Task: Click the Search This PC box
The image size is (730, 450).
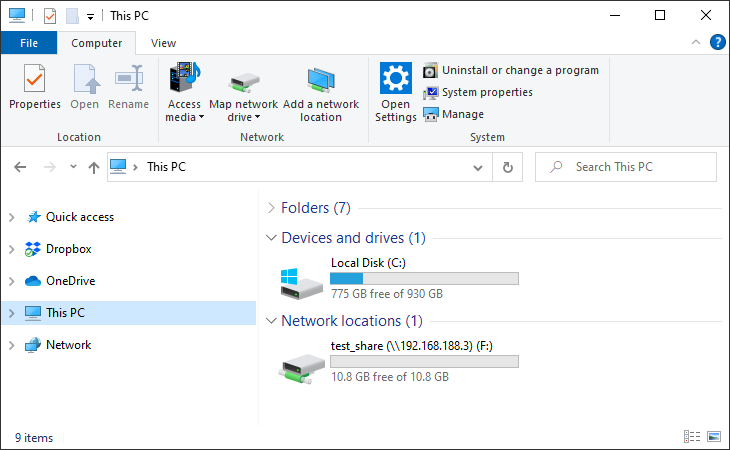Action: coord(626,167)
